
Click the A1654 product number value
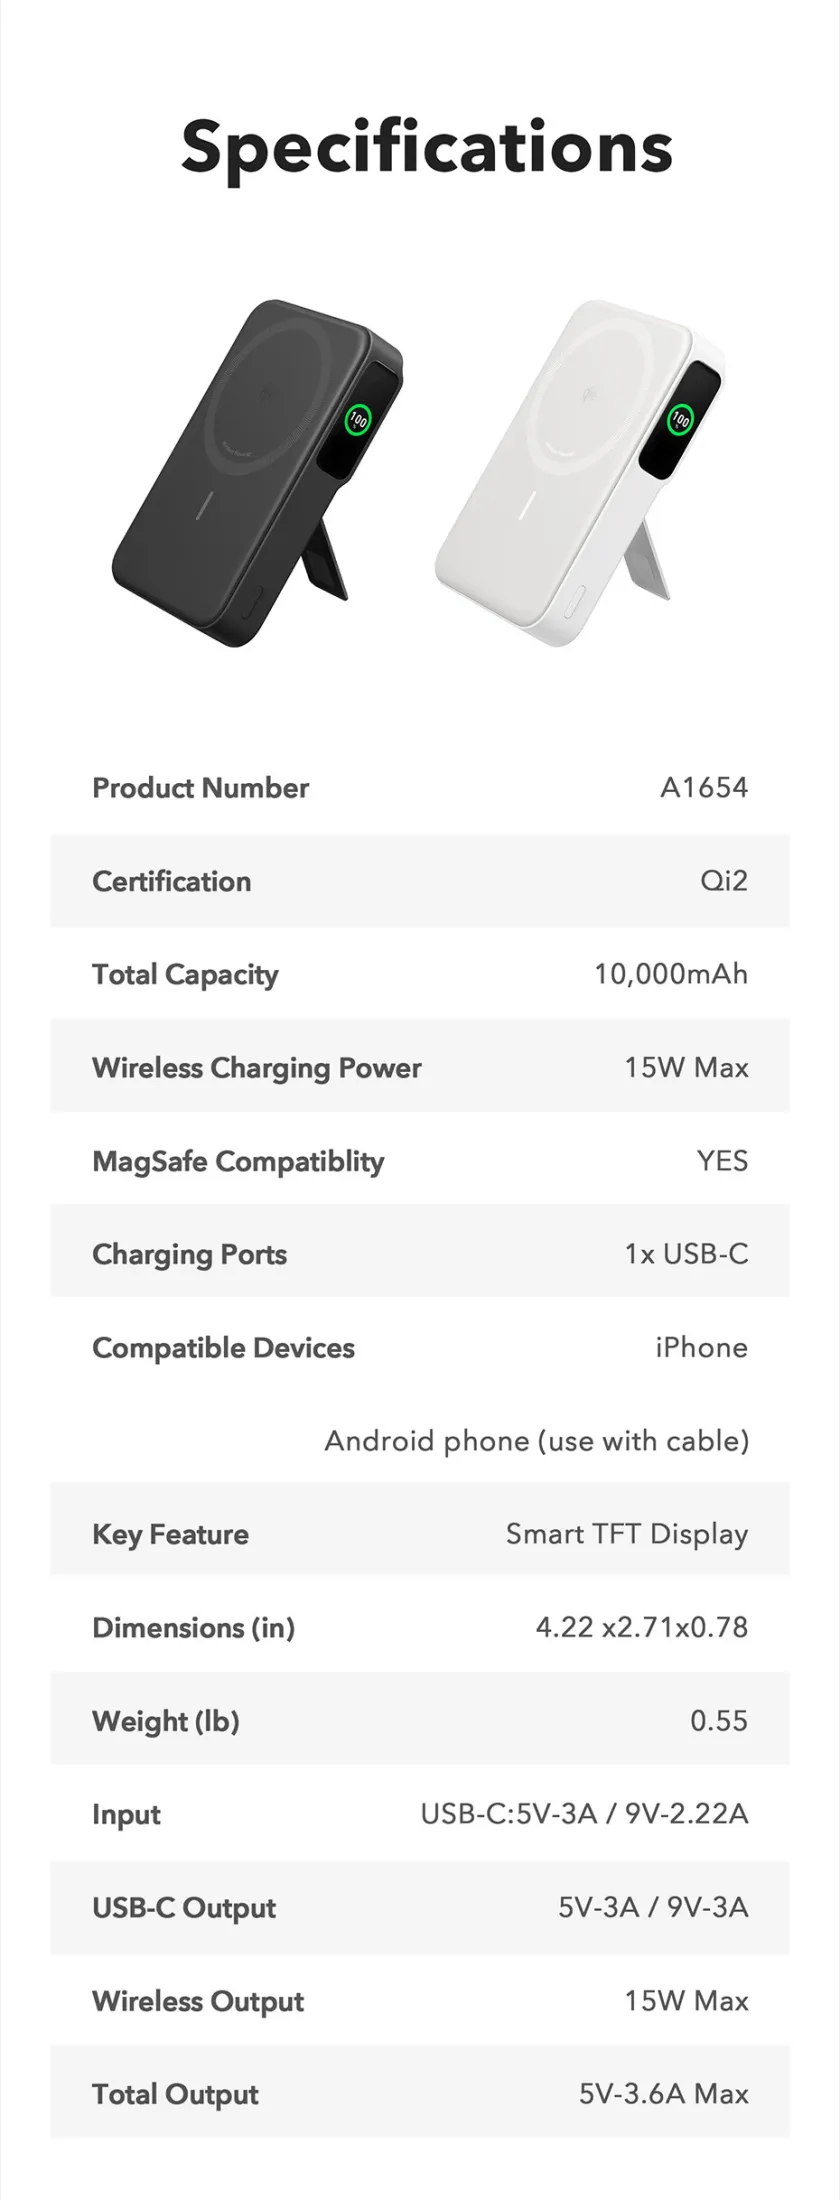(x=703, y=788)
